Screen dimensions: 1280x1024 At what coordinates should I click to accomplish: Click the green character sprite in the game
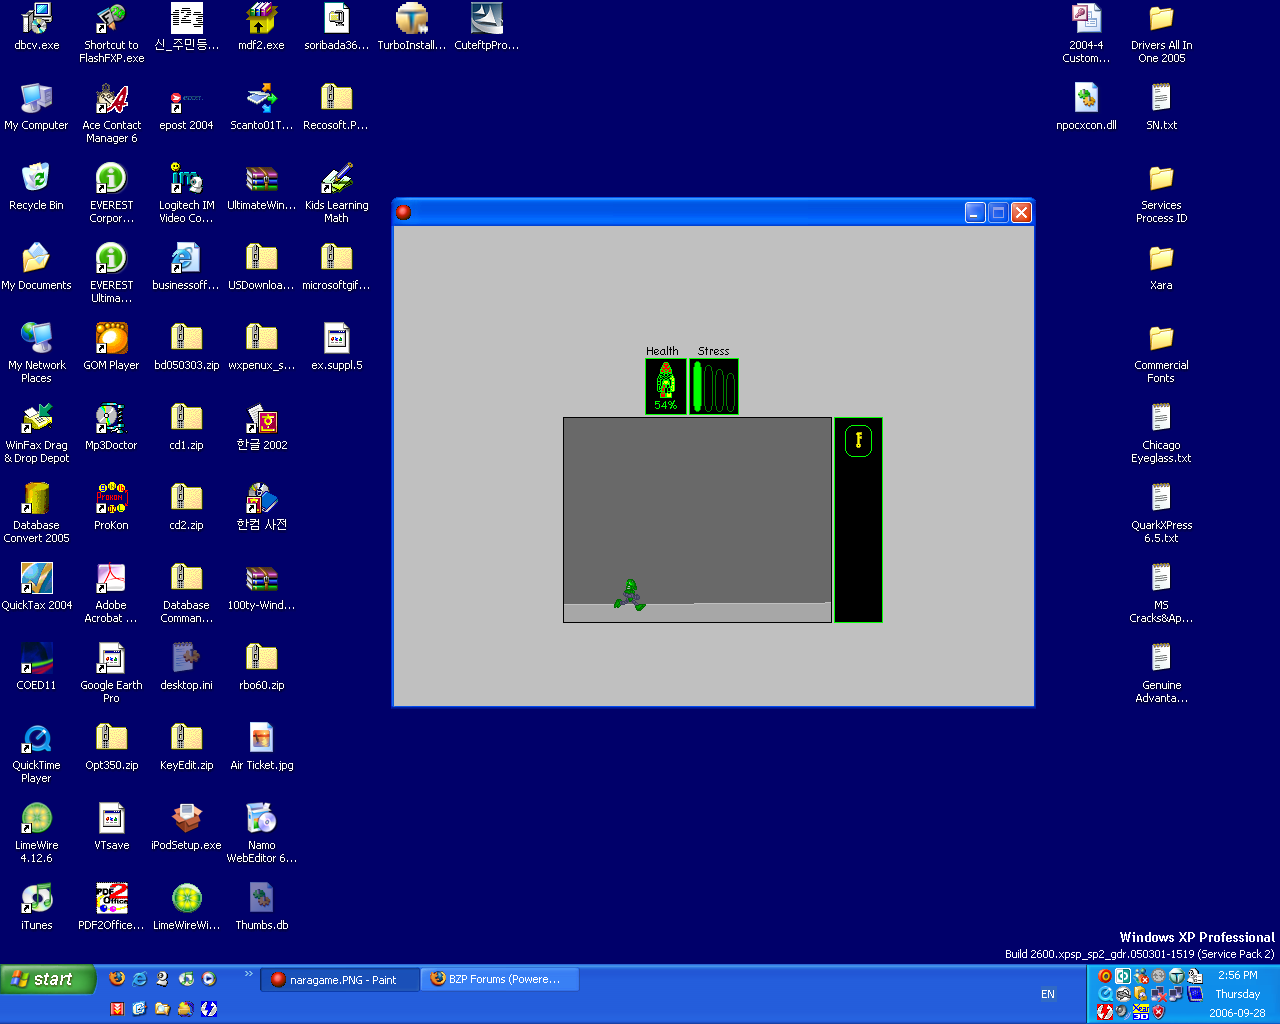click(x=630, y=594)
